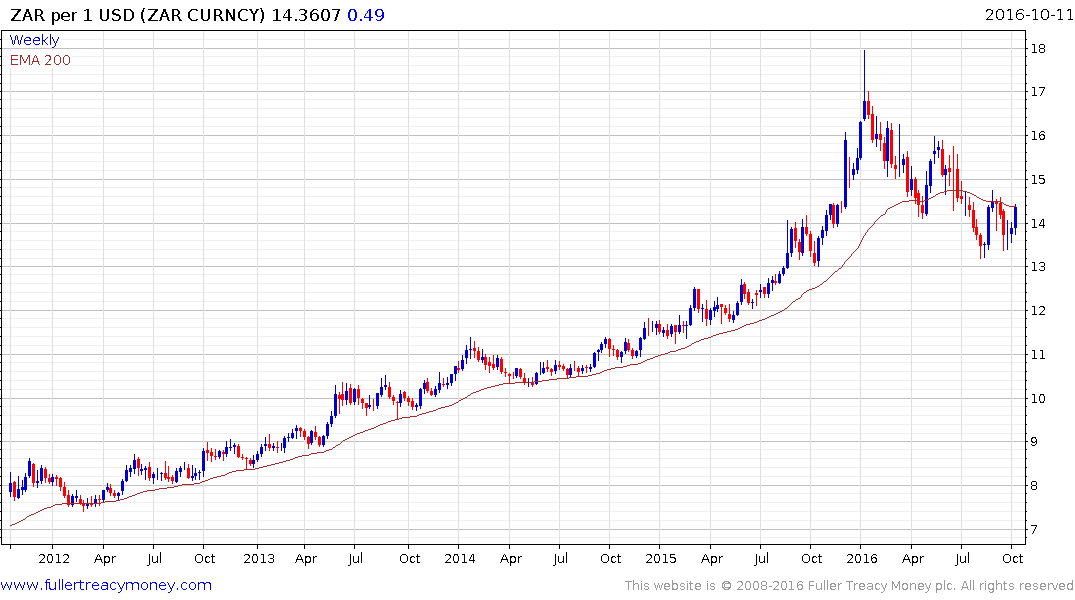This screenshot has width=1075, height=600.
Task: Click the y-axis value 18
Action: point(1037,48)
